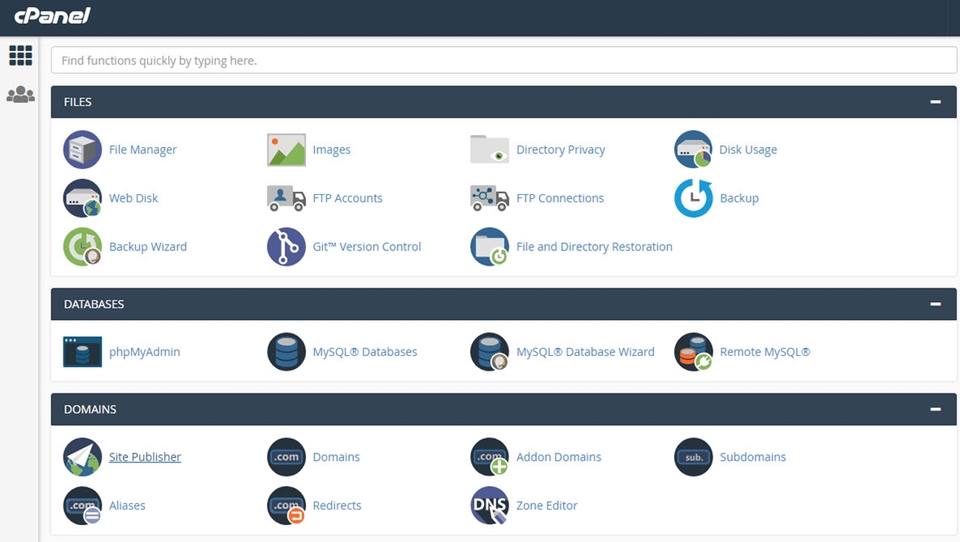Screen dimensions: 960x542
Task: Click the phpMyAdmin icon
Action: coord(82,352)
